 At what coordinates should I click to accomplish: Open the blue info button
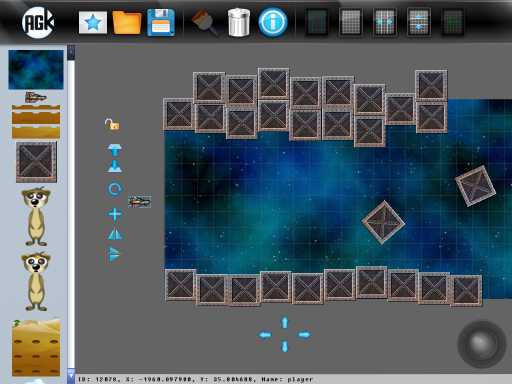(x=273, y=22)
